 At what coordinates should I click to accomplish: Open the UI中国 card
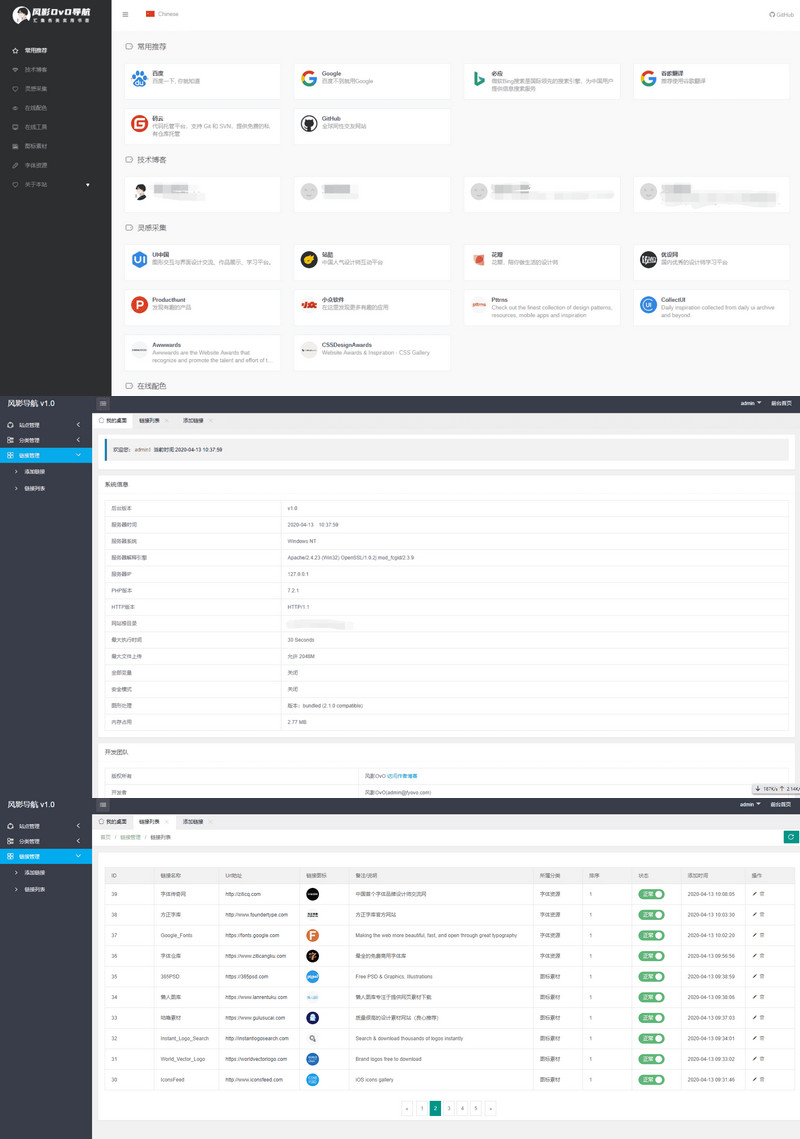tap(203, 262)
